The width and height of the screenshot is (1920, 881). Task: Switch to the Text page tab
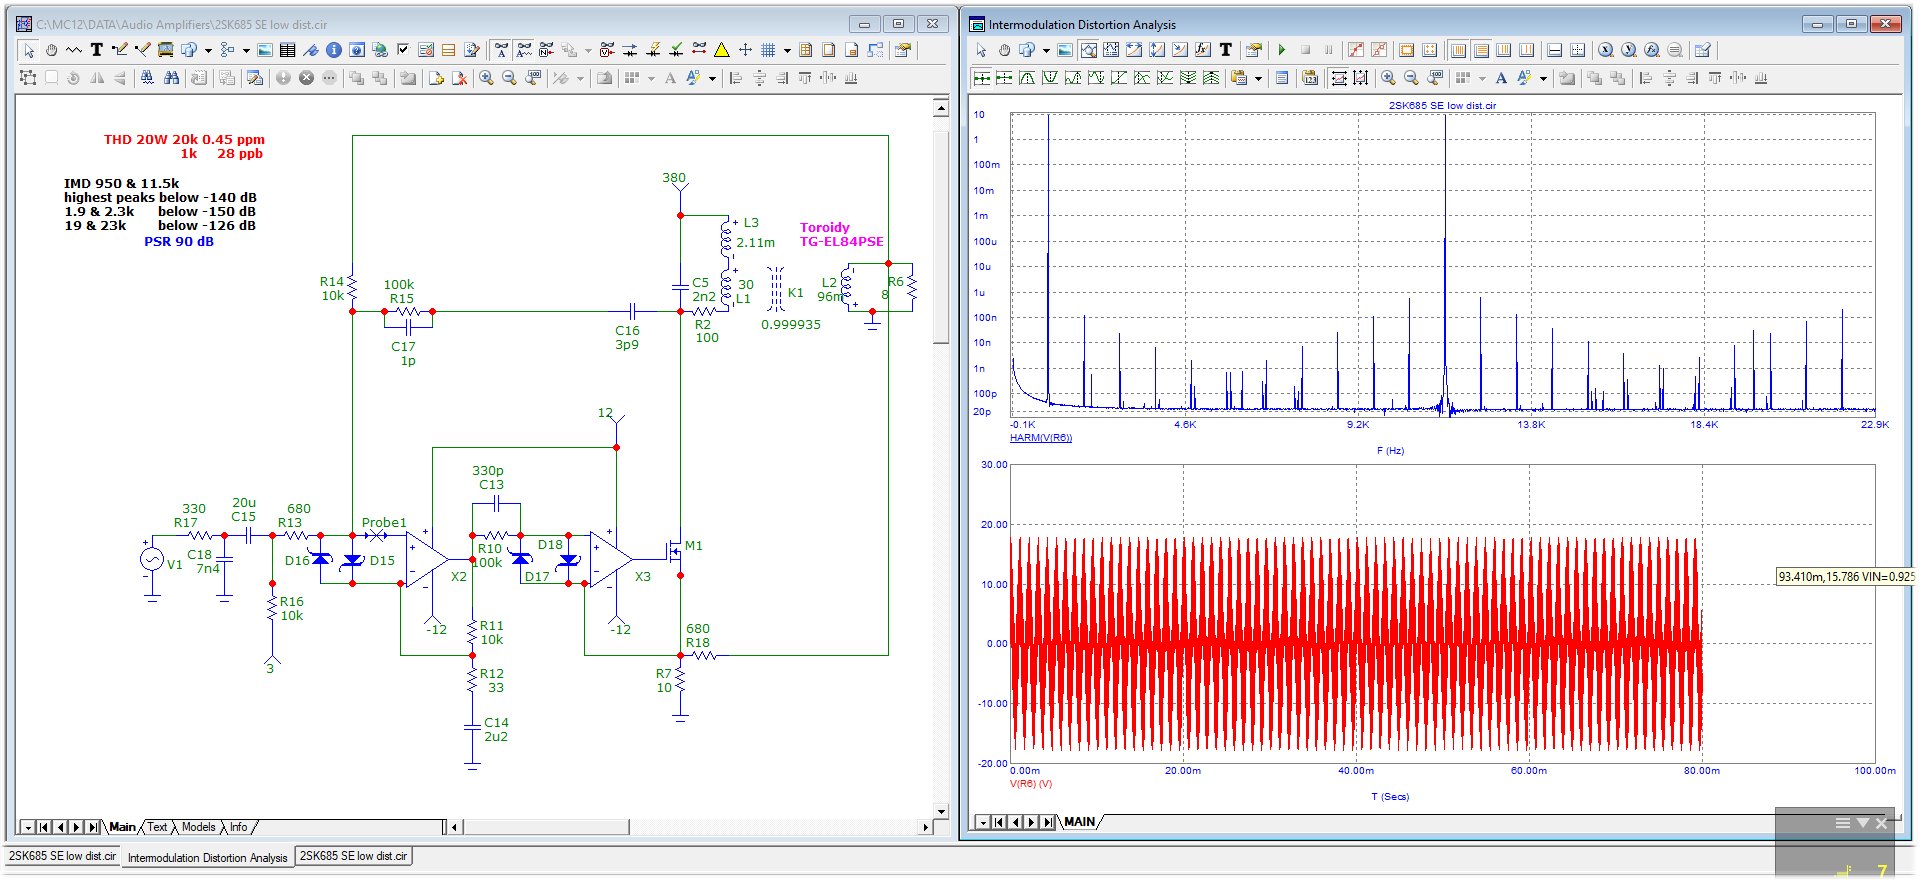pyautogui.click(x=157, y=827)
